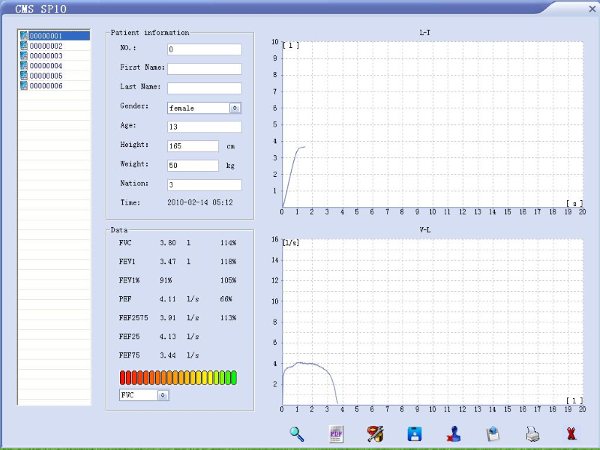The height and width of the screenshot is (450, 600).
Task: Export the report as PDF
Action: [x=337, y=434]
